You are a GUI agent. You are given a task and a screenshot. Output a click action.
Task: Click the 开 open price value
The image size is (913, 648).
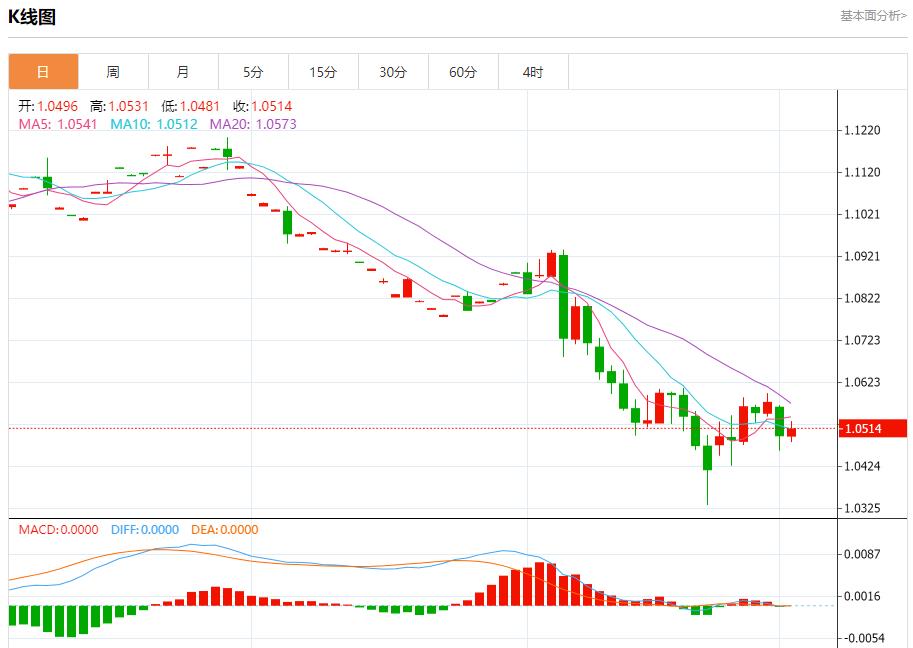pyautogui.click(x=44, y=103)
